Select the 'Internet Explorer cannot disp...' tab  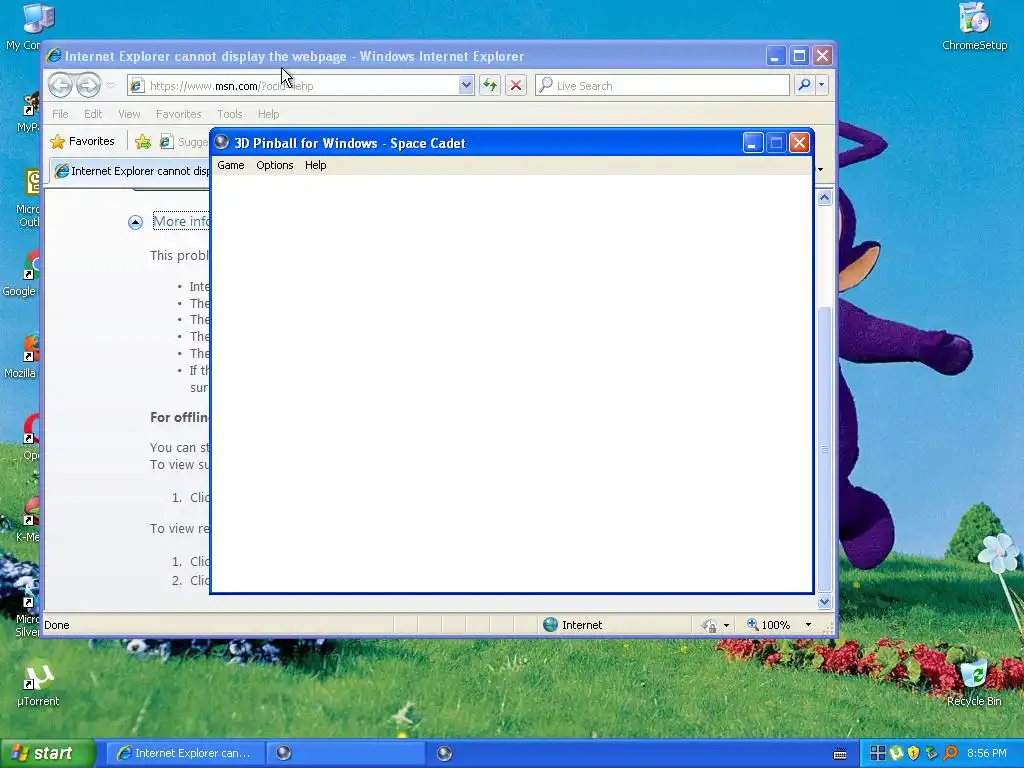(x=131, y=171)
